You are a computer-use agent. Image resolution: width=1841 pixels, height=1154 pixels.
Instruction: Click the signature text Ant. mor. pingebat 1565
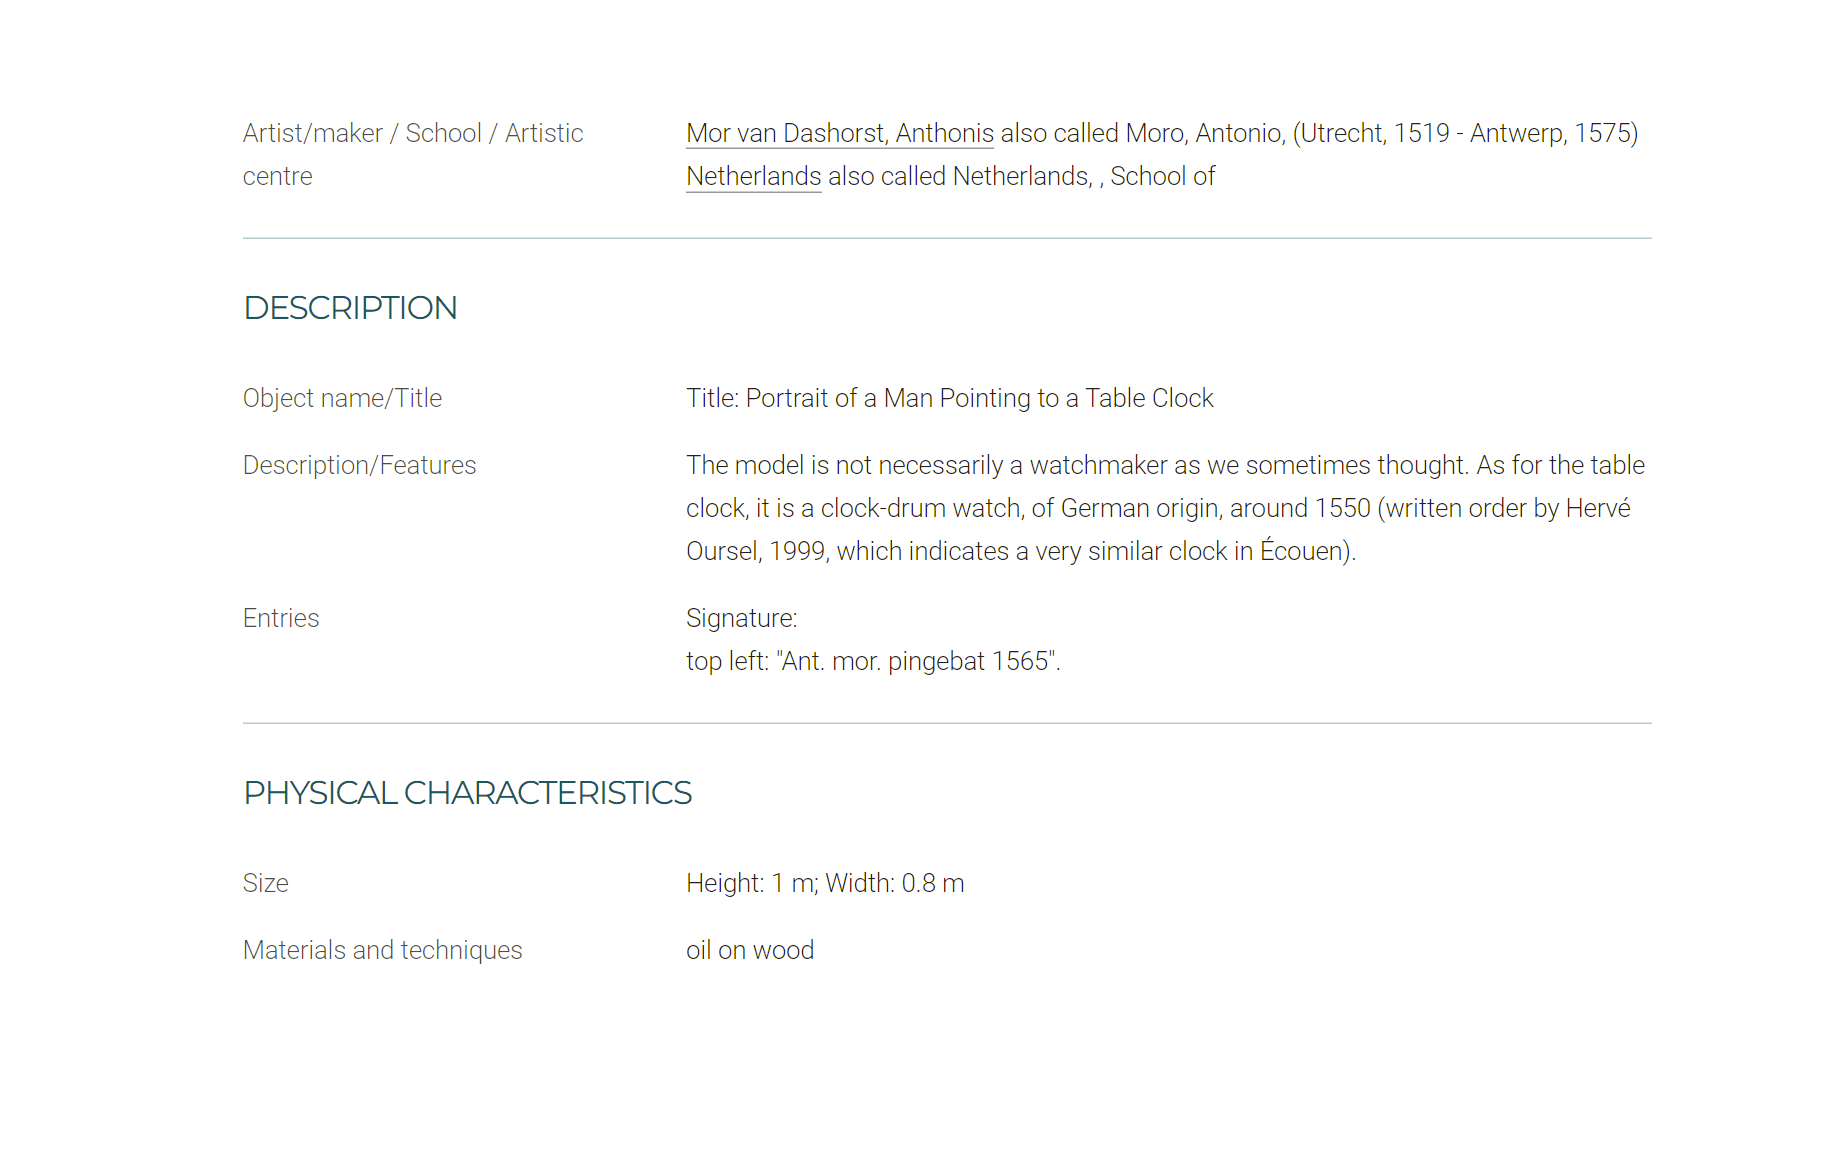click(918, 661)
